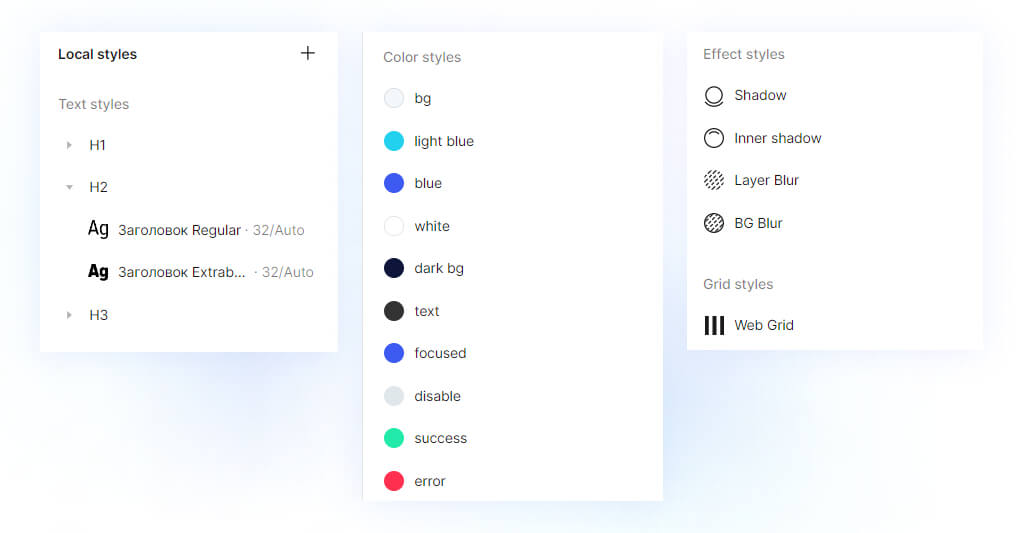The width and height of the screenshot is (1024, 533).
Task: Select the Web Grid columns icon
Action: tap(714, 325)
